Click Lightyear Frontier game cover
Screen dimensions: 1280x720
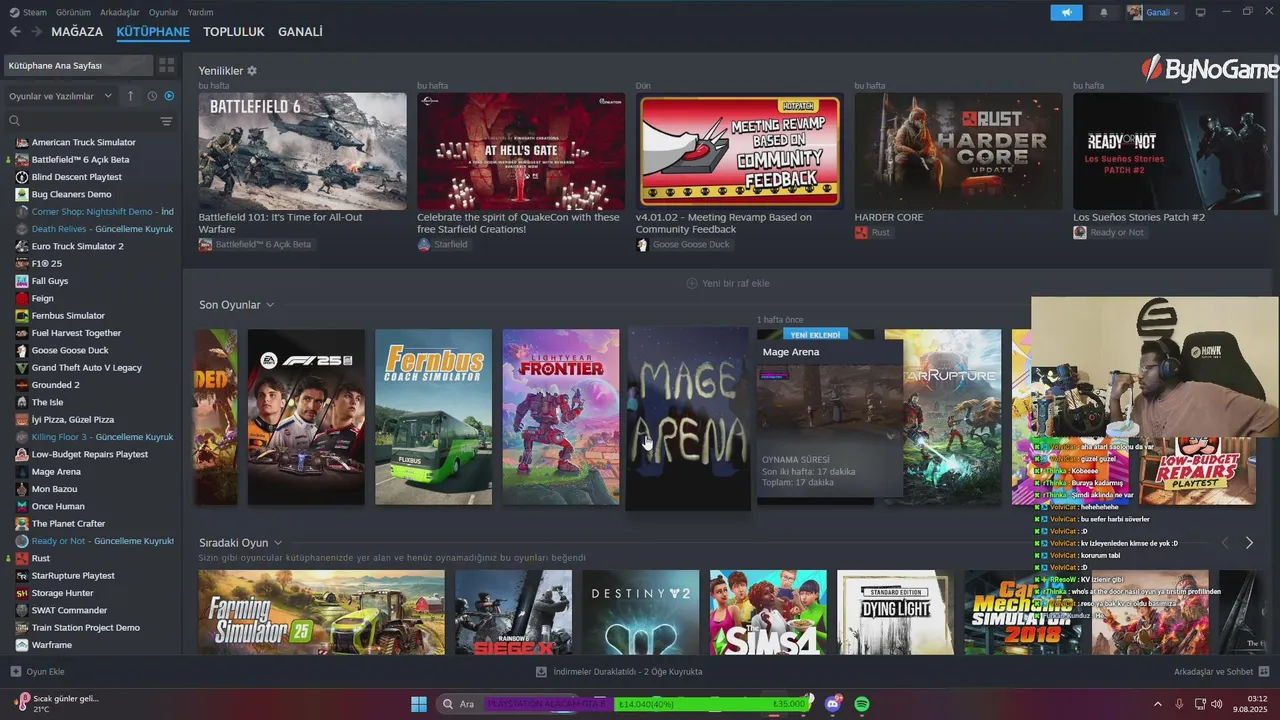561,417
